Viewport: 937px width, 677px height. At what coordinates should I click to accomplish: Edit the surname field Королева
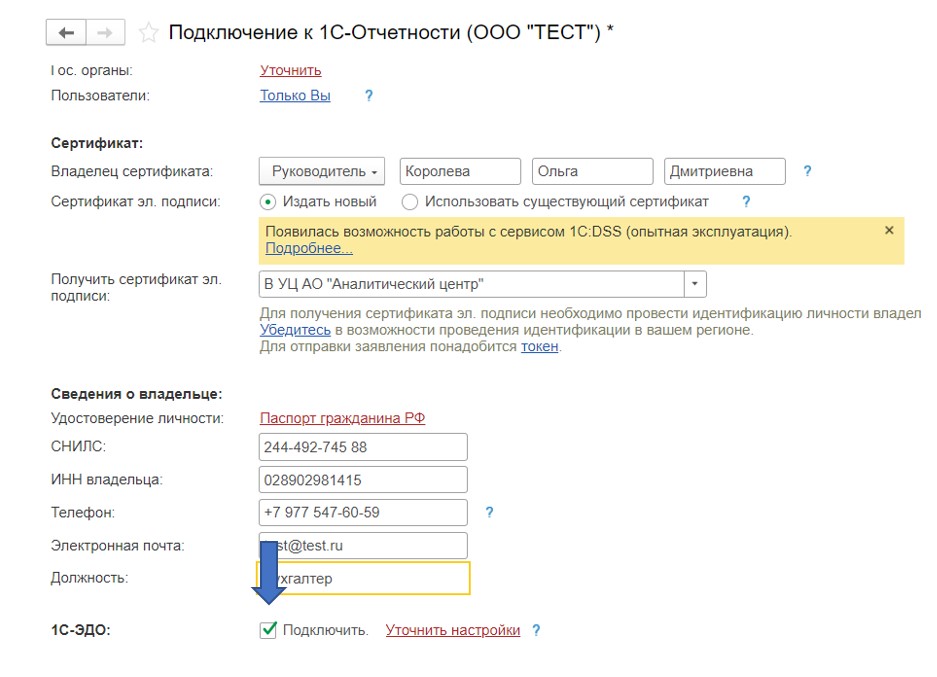click(460, 171)
